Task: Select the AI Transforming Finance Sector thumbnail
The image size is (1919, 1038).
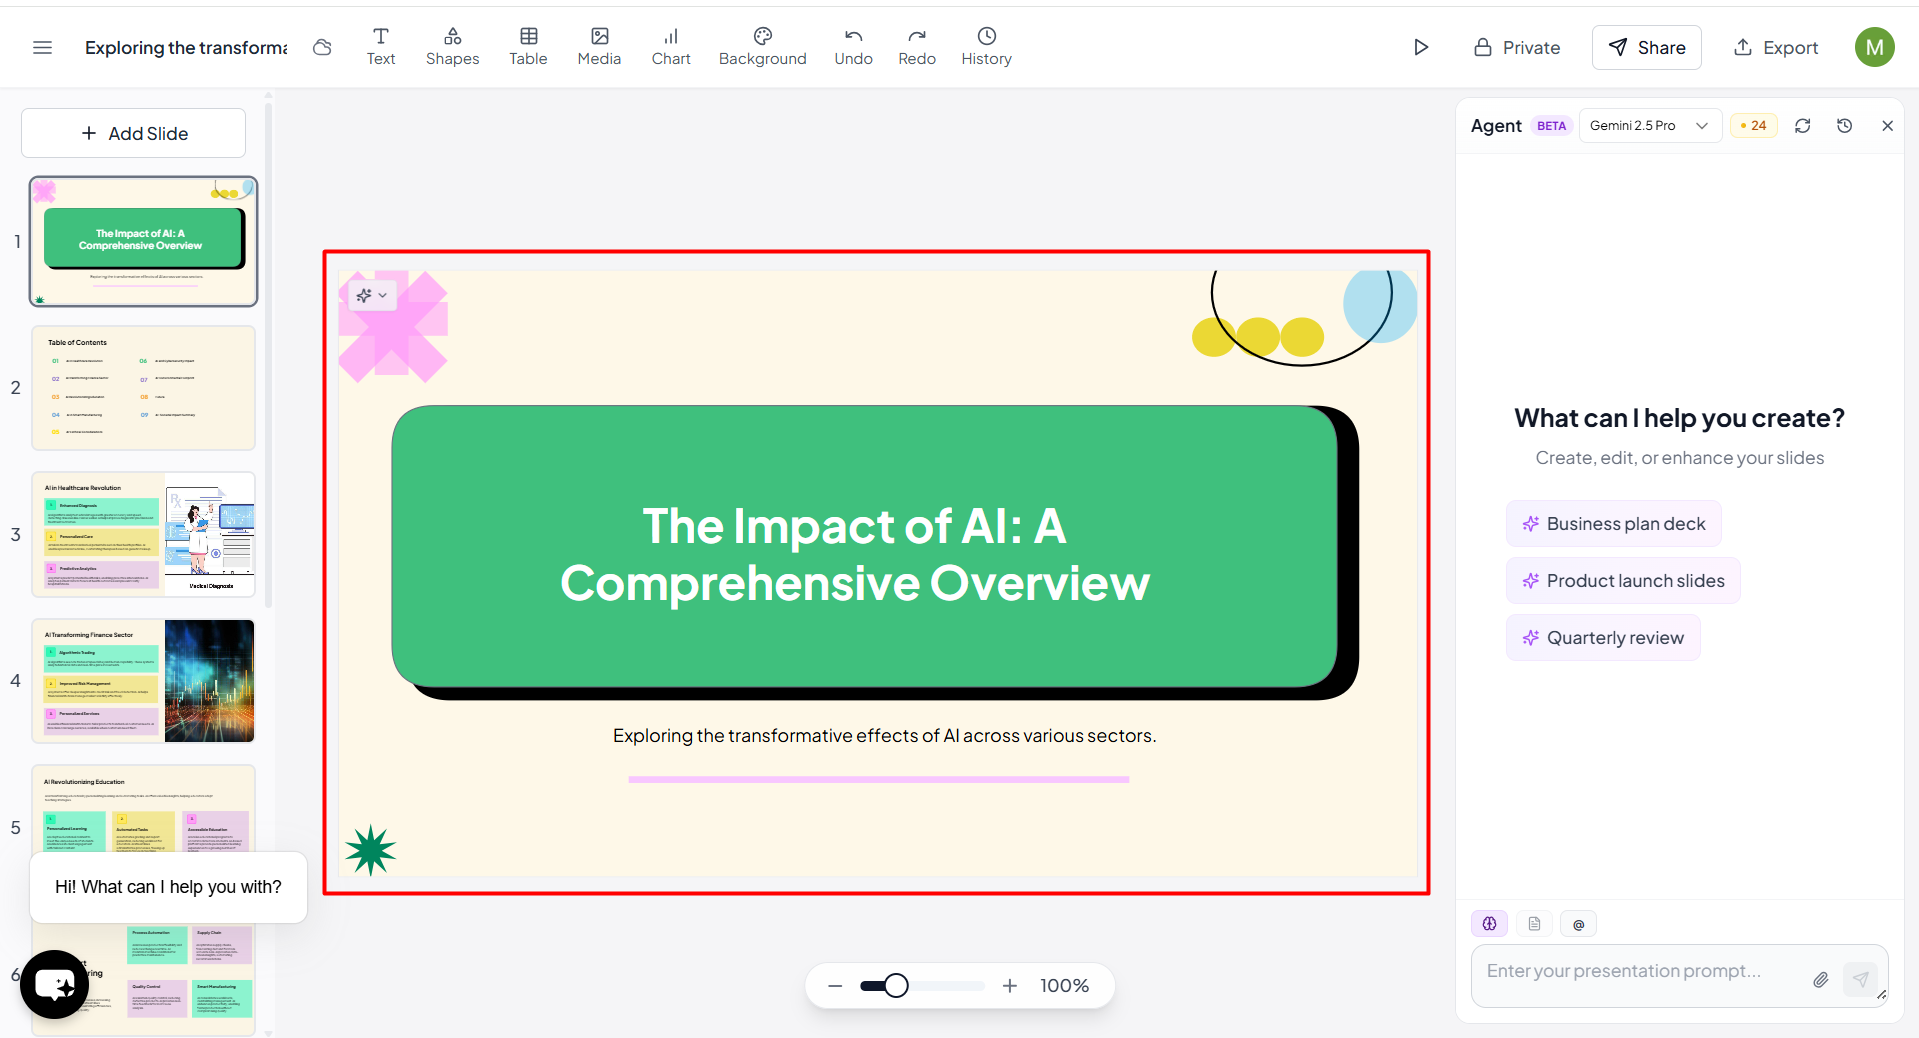Action: 143,681
